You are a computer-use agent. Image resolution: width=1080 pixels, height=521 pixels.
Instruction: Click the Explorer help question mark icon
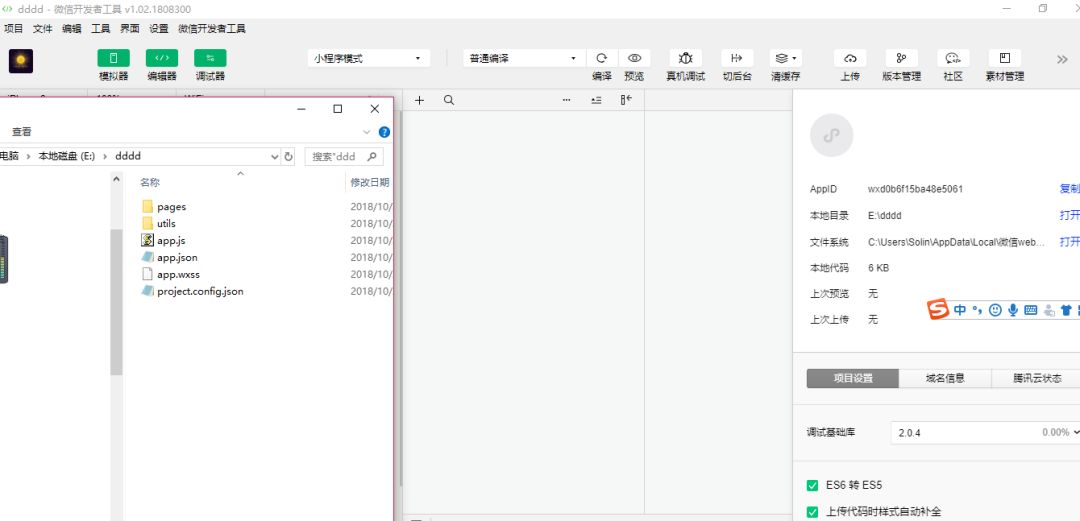[384, 132]
